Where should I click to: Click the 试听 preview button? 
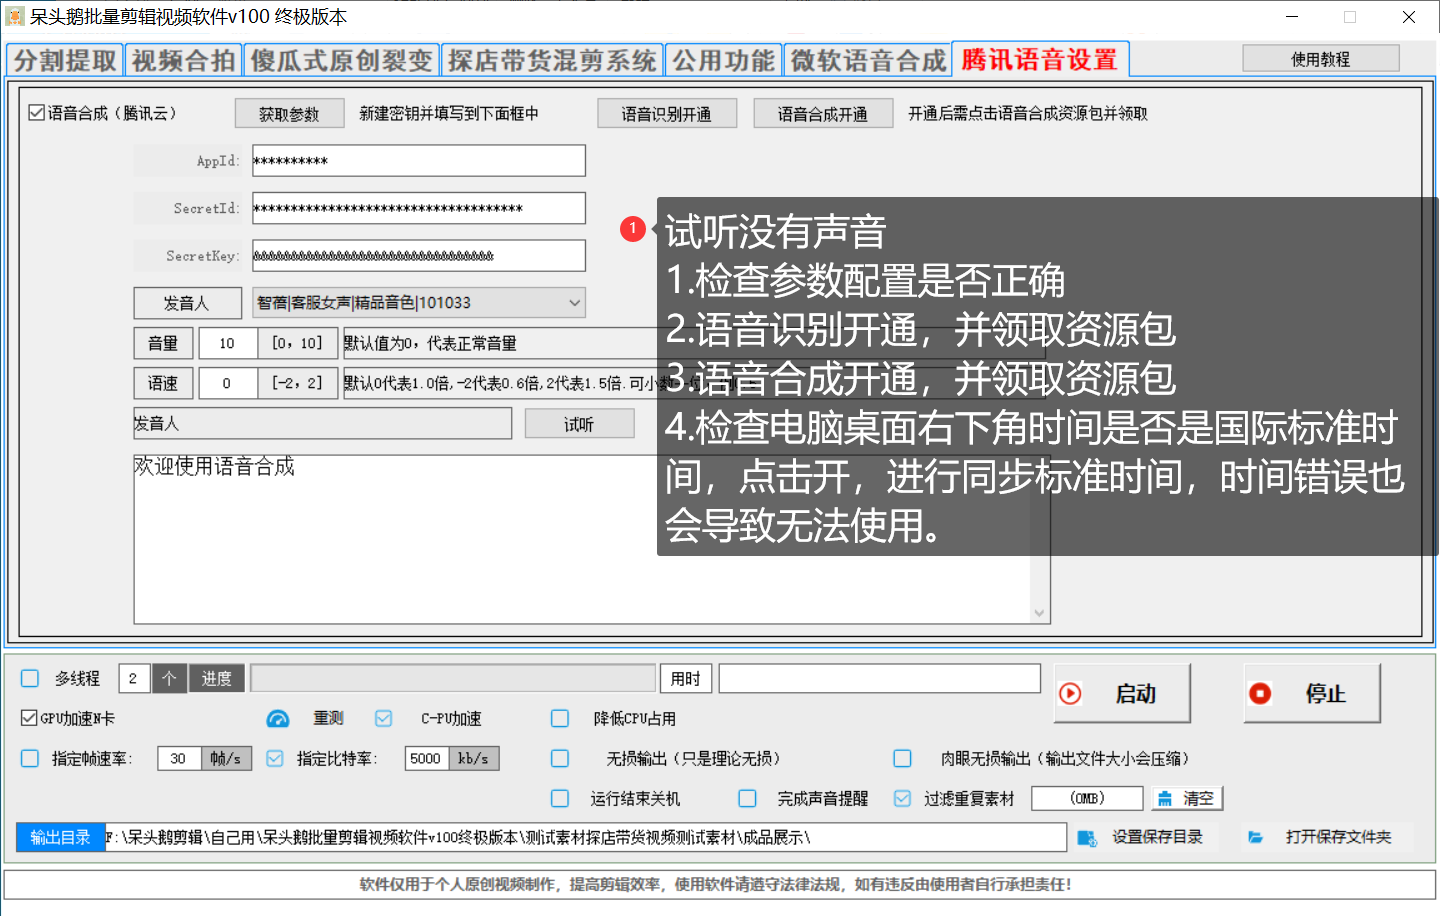579,424
